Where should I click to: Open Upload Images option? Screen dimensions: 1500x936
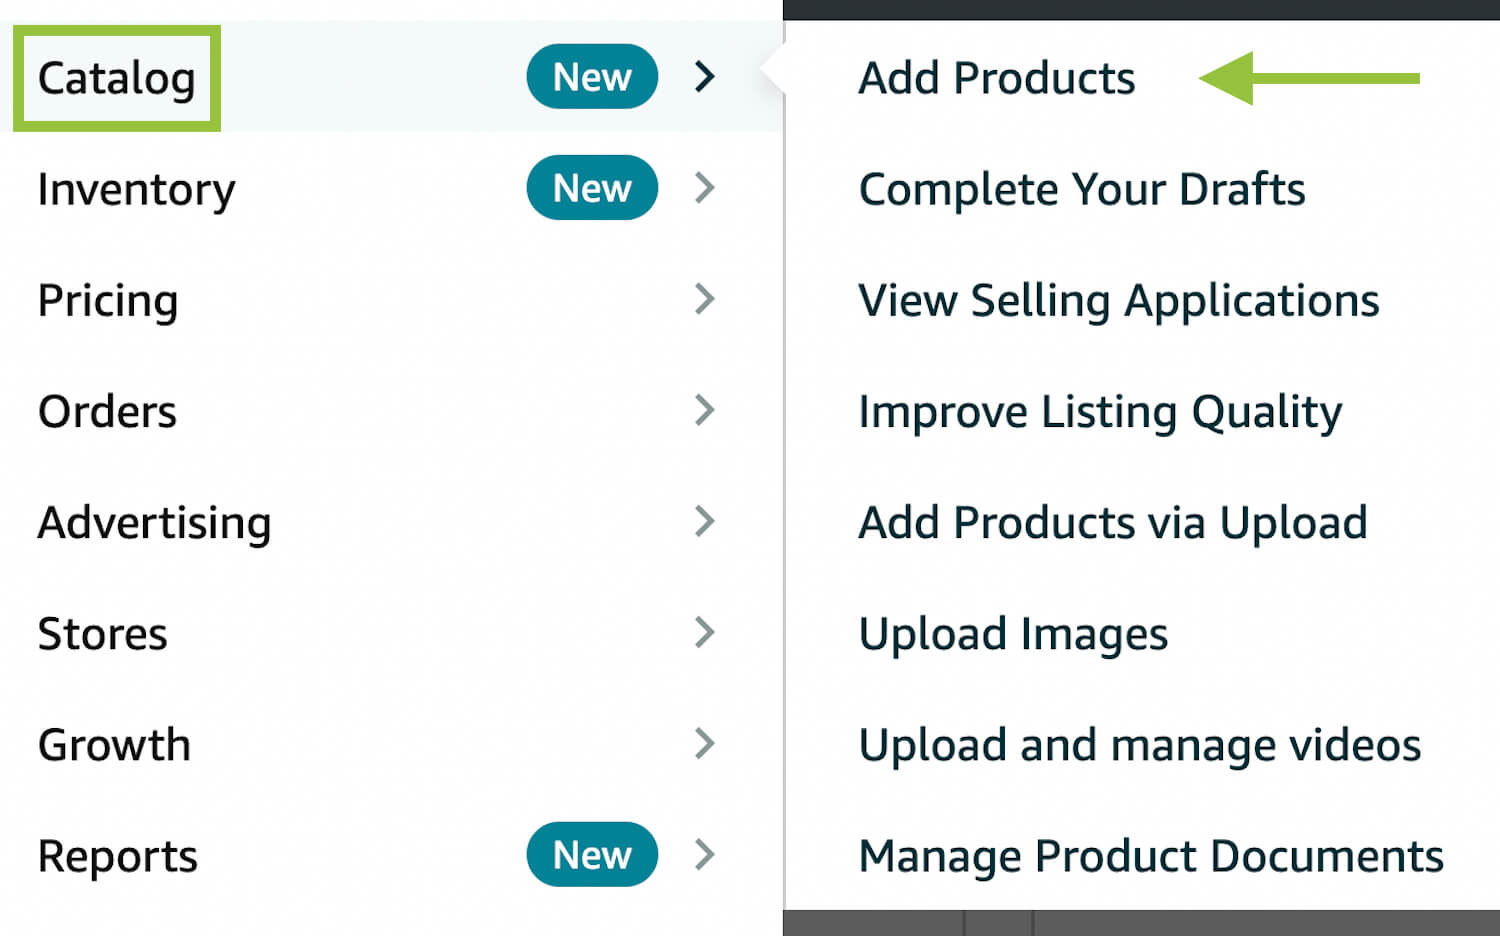point(1013,634)
